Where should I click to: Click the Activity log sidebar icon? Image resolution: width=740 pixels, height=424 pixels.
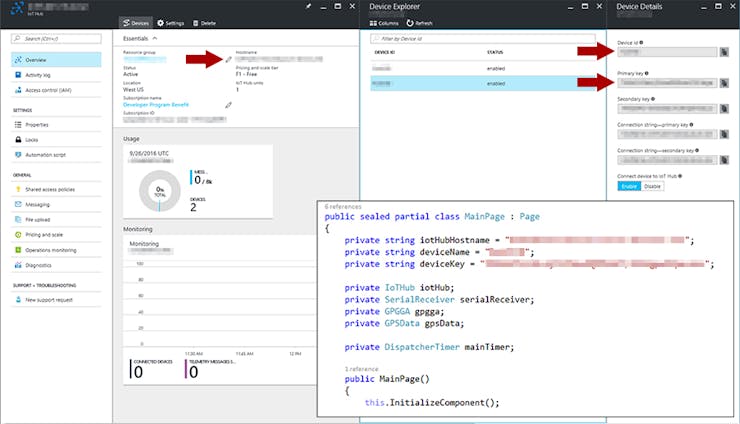[18, 75]
